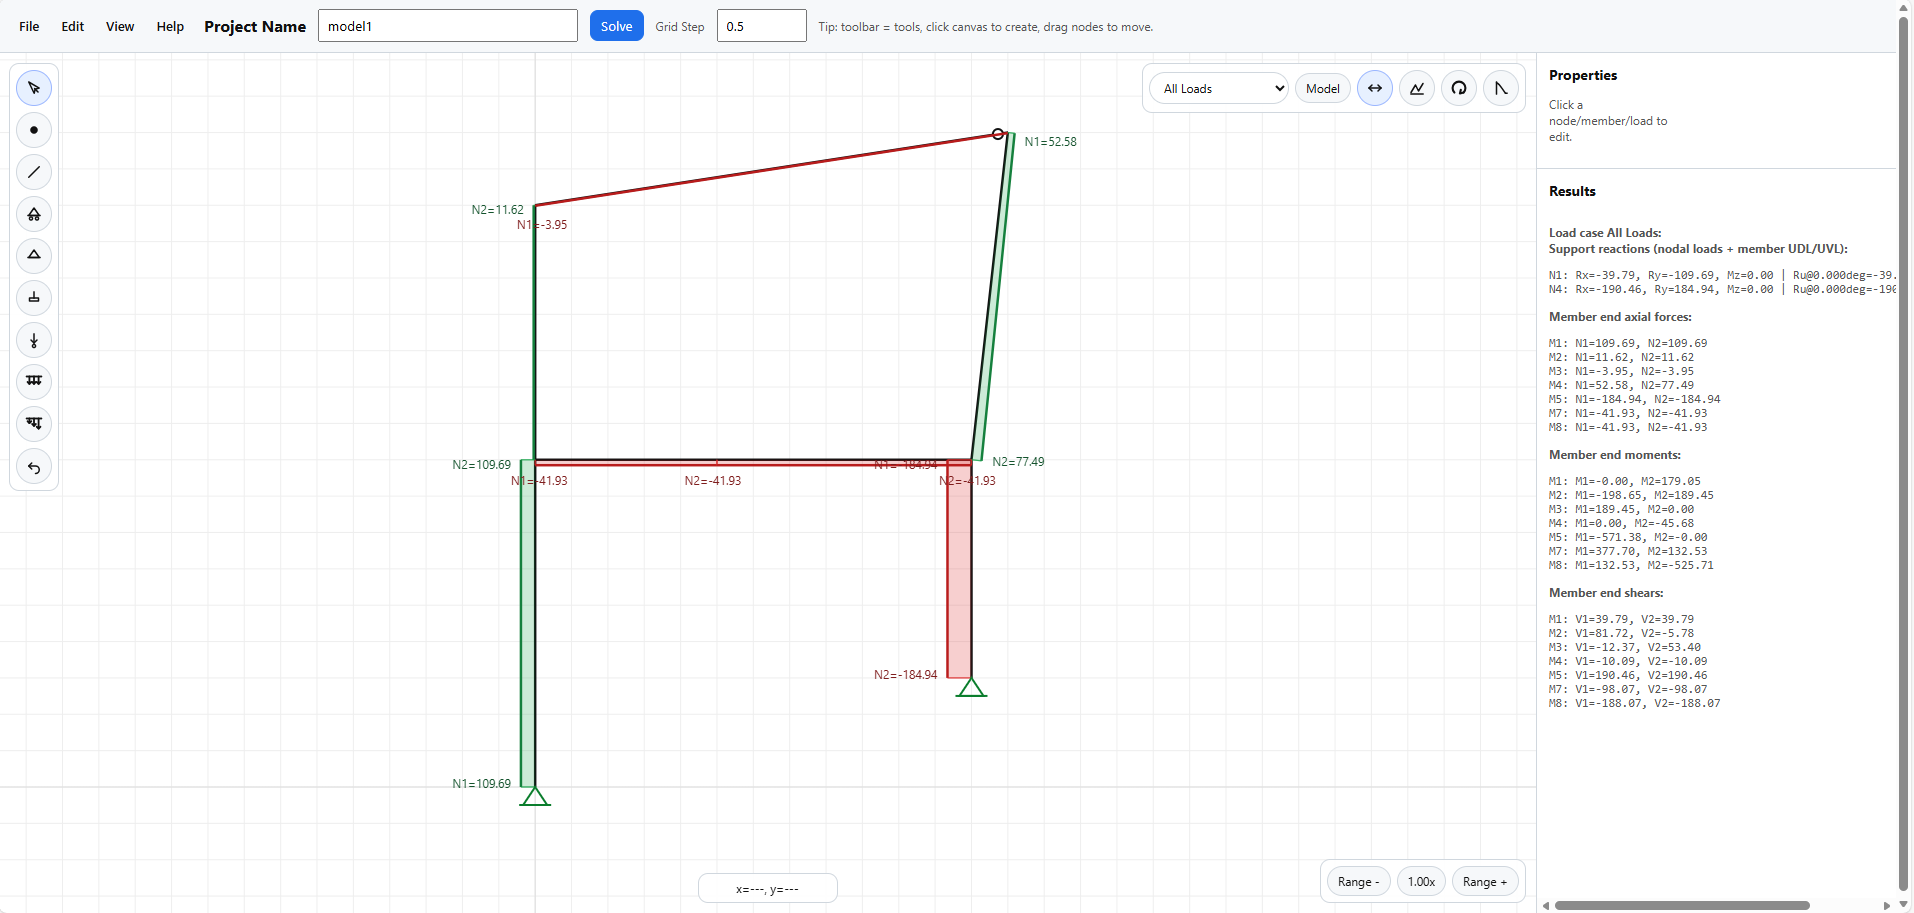1914x913 pixels.
Task: Pick the fixed support tool
Action: tap(34, 297)
